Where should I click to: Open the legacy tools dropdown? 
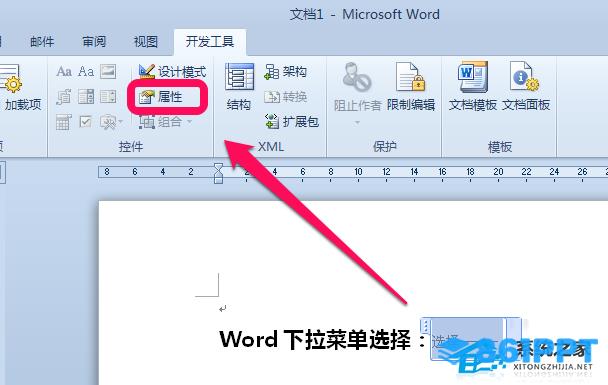point(111,122)
